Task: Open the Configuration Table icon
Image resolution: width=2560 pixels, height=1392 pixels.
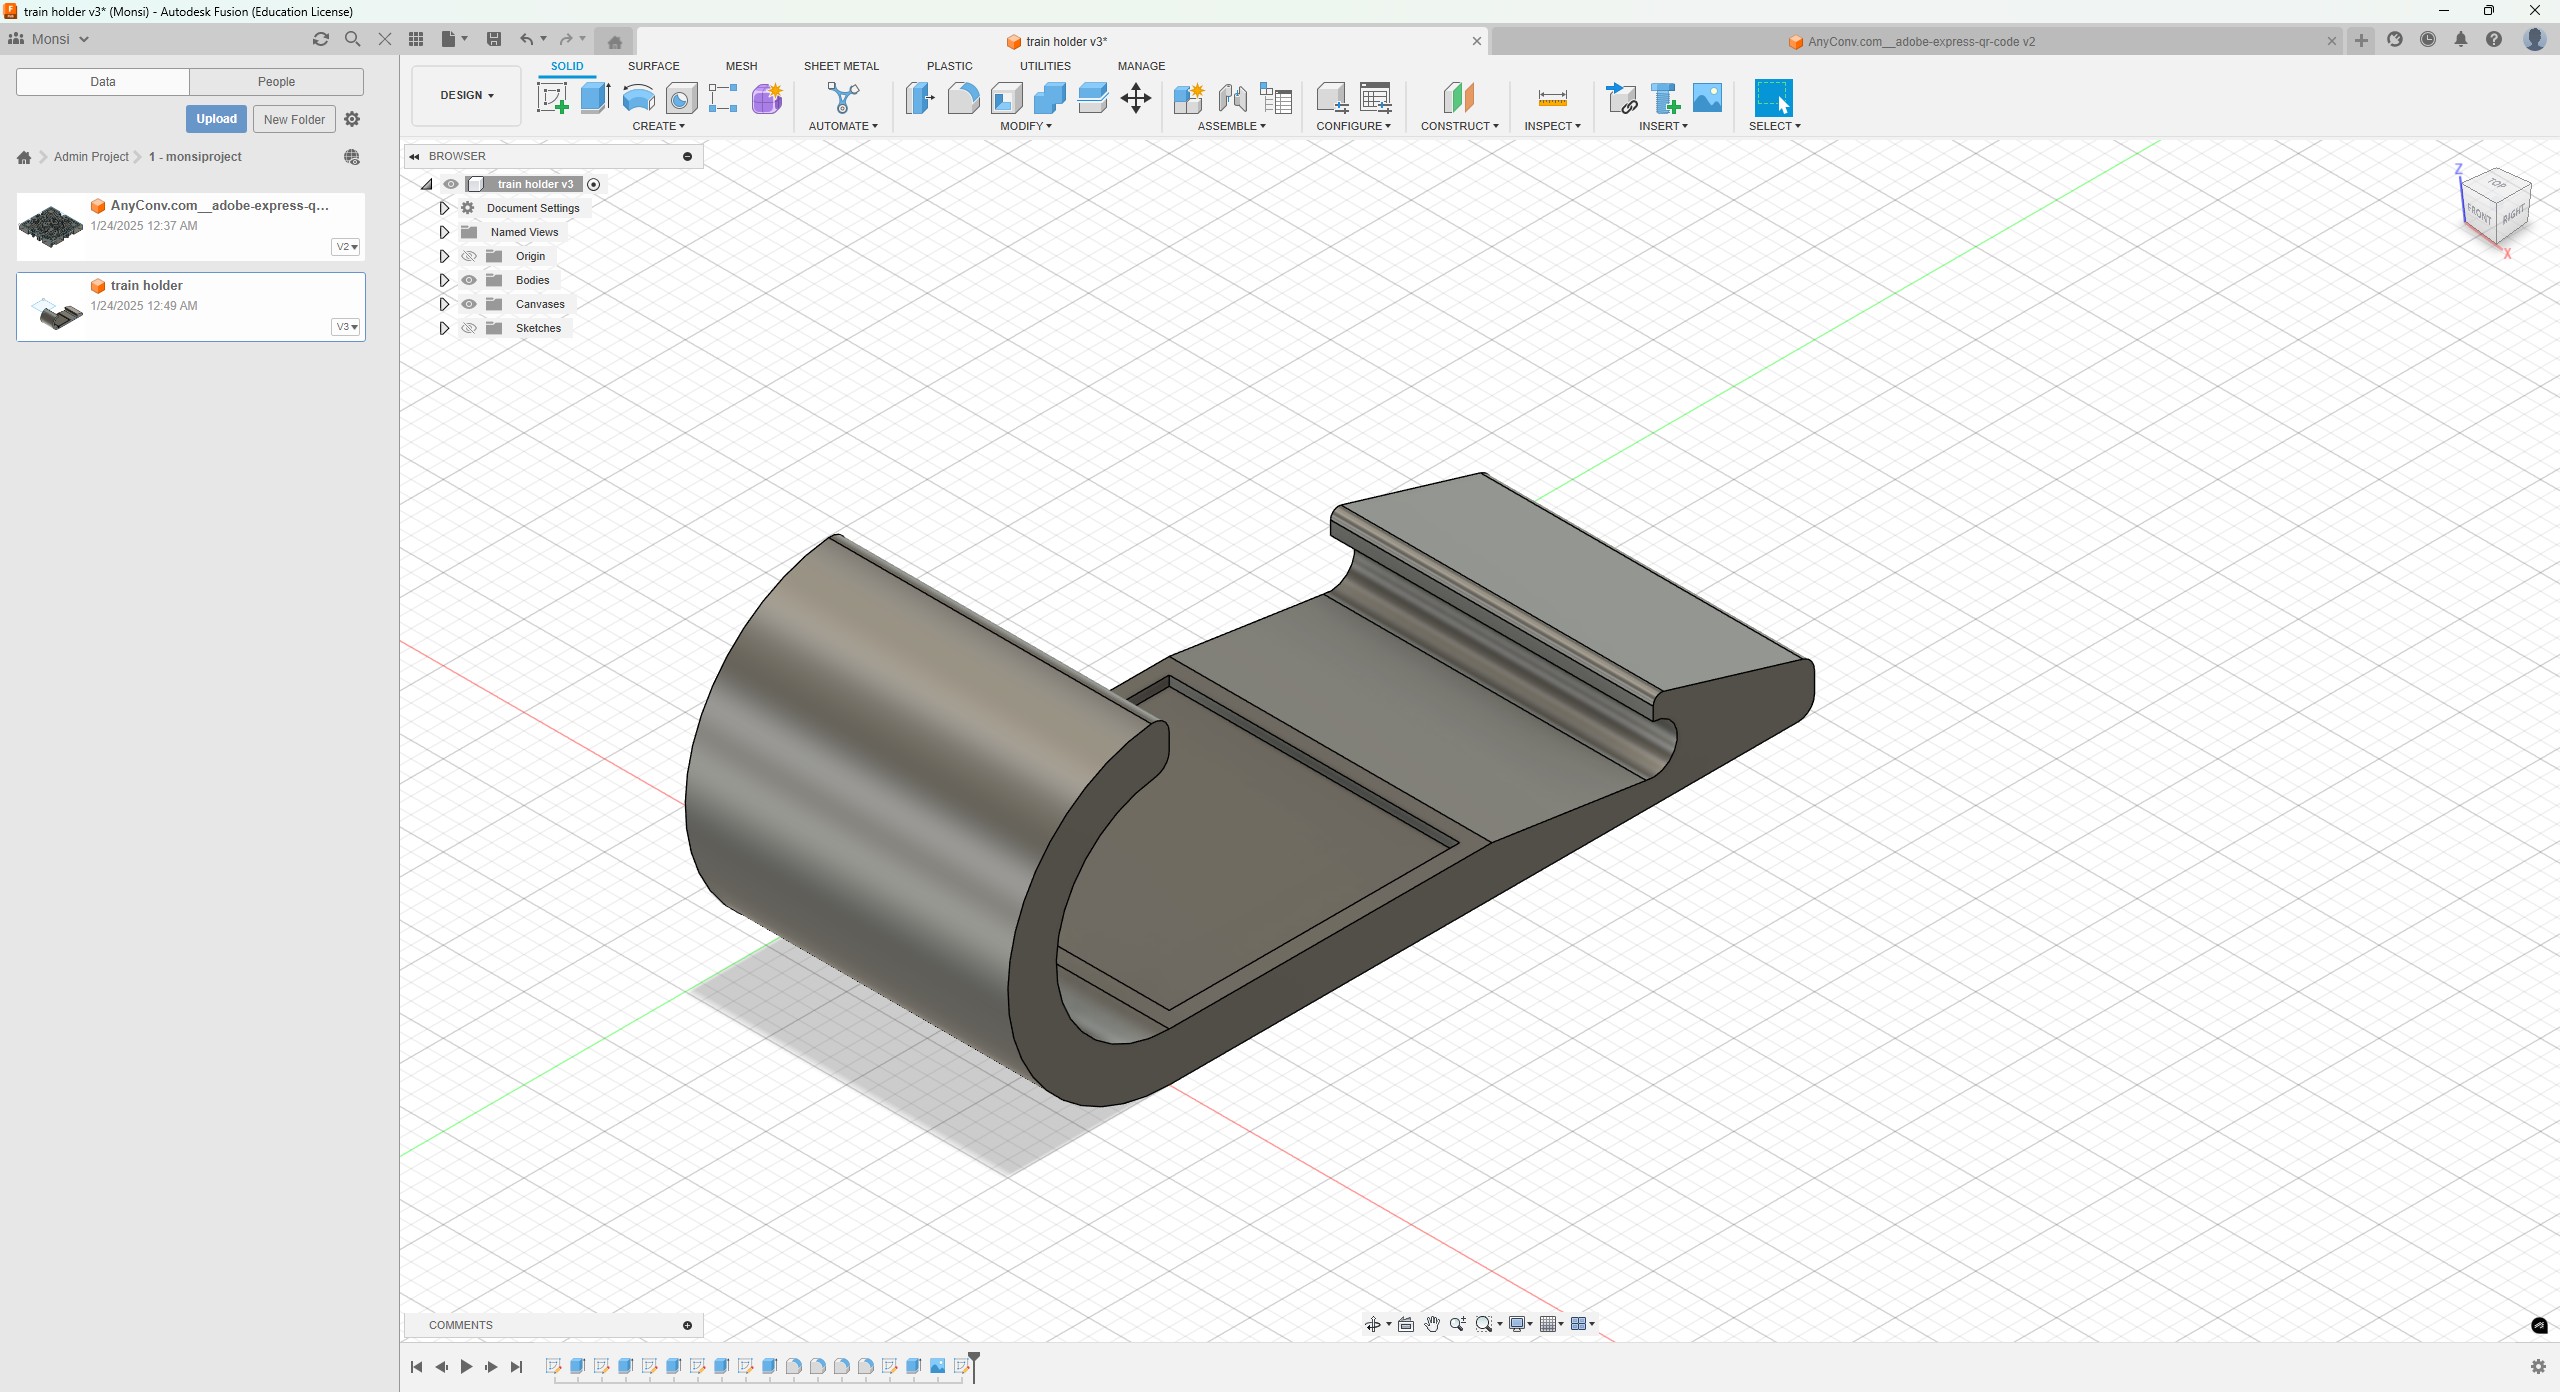Action: (x=1376, y=98)
